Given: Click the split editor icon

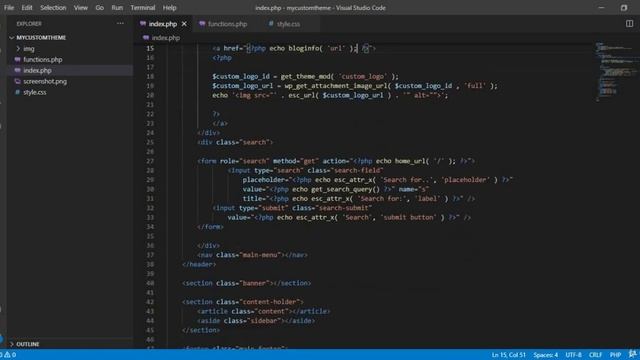Looking at the screenshot, I should (629, 24).
